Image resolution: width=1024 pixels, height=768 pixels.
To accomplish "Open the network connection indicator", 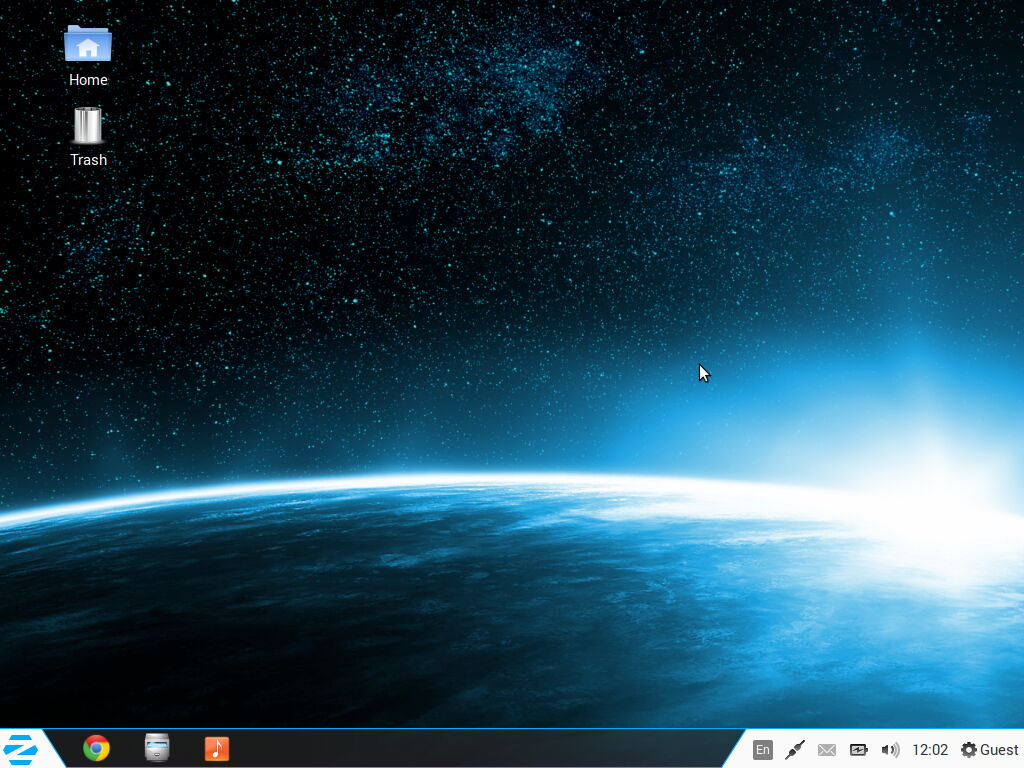I will 795,750.
